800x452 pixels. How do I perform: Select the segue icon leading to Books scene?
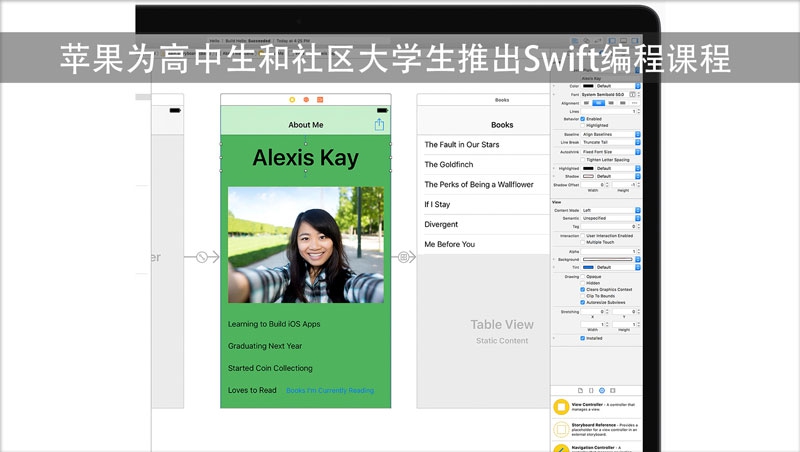coord(404,257)
